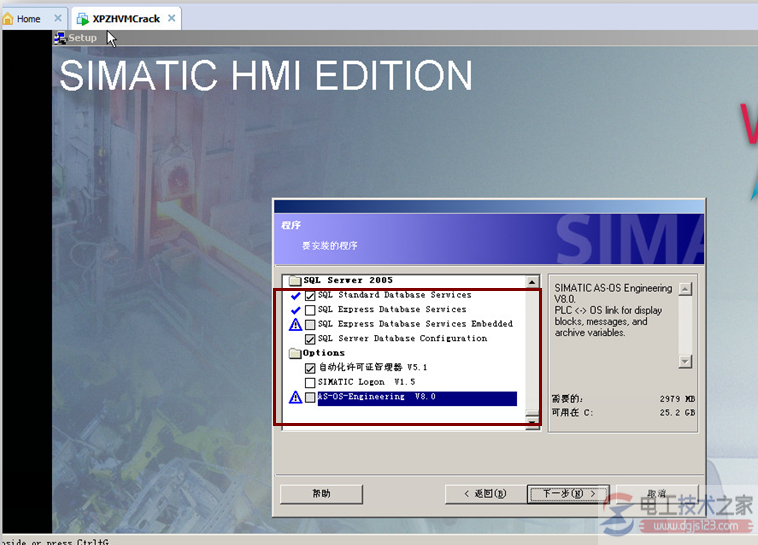Click the XPZHVMCrack tab VM icon
This screenshot has width=758, height=545.
[x=83, y=19]
